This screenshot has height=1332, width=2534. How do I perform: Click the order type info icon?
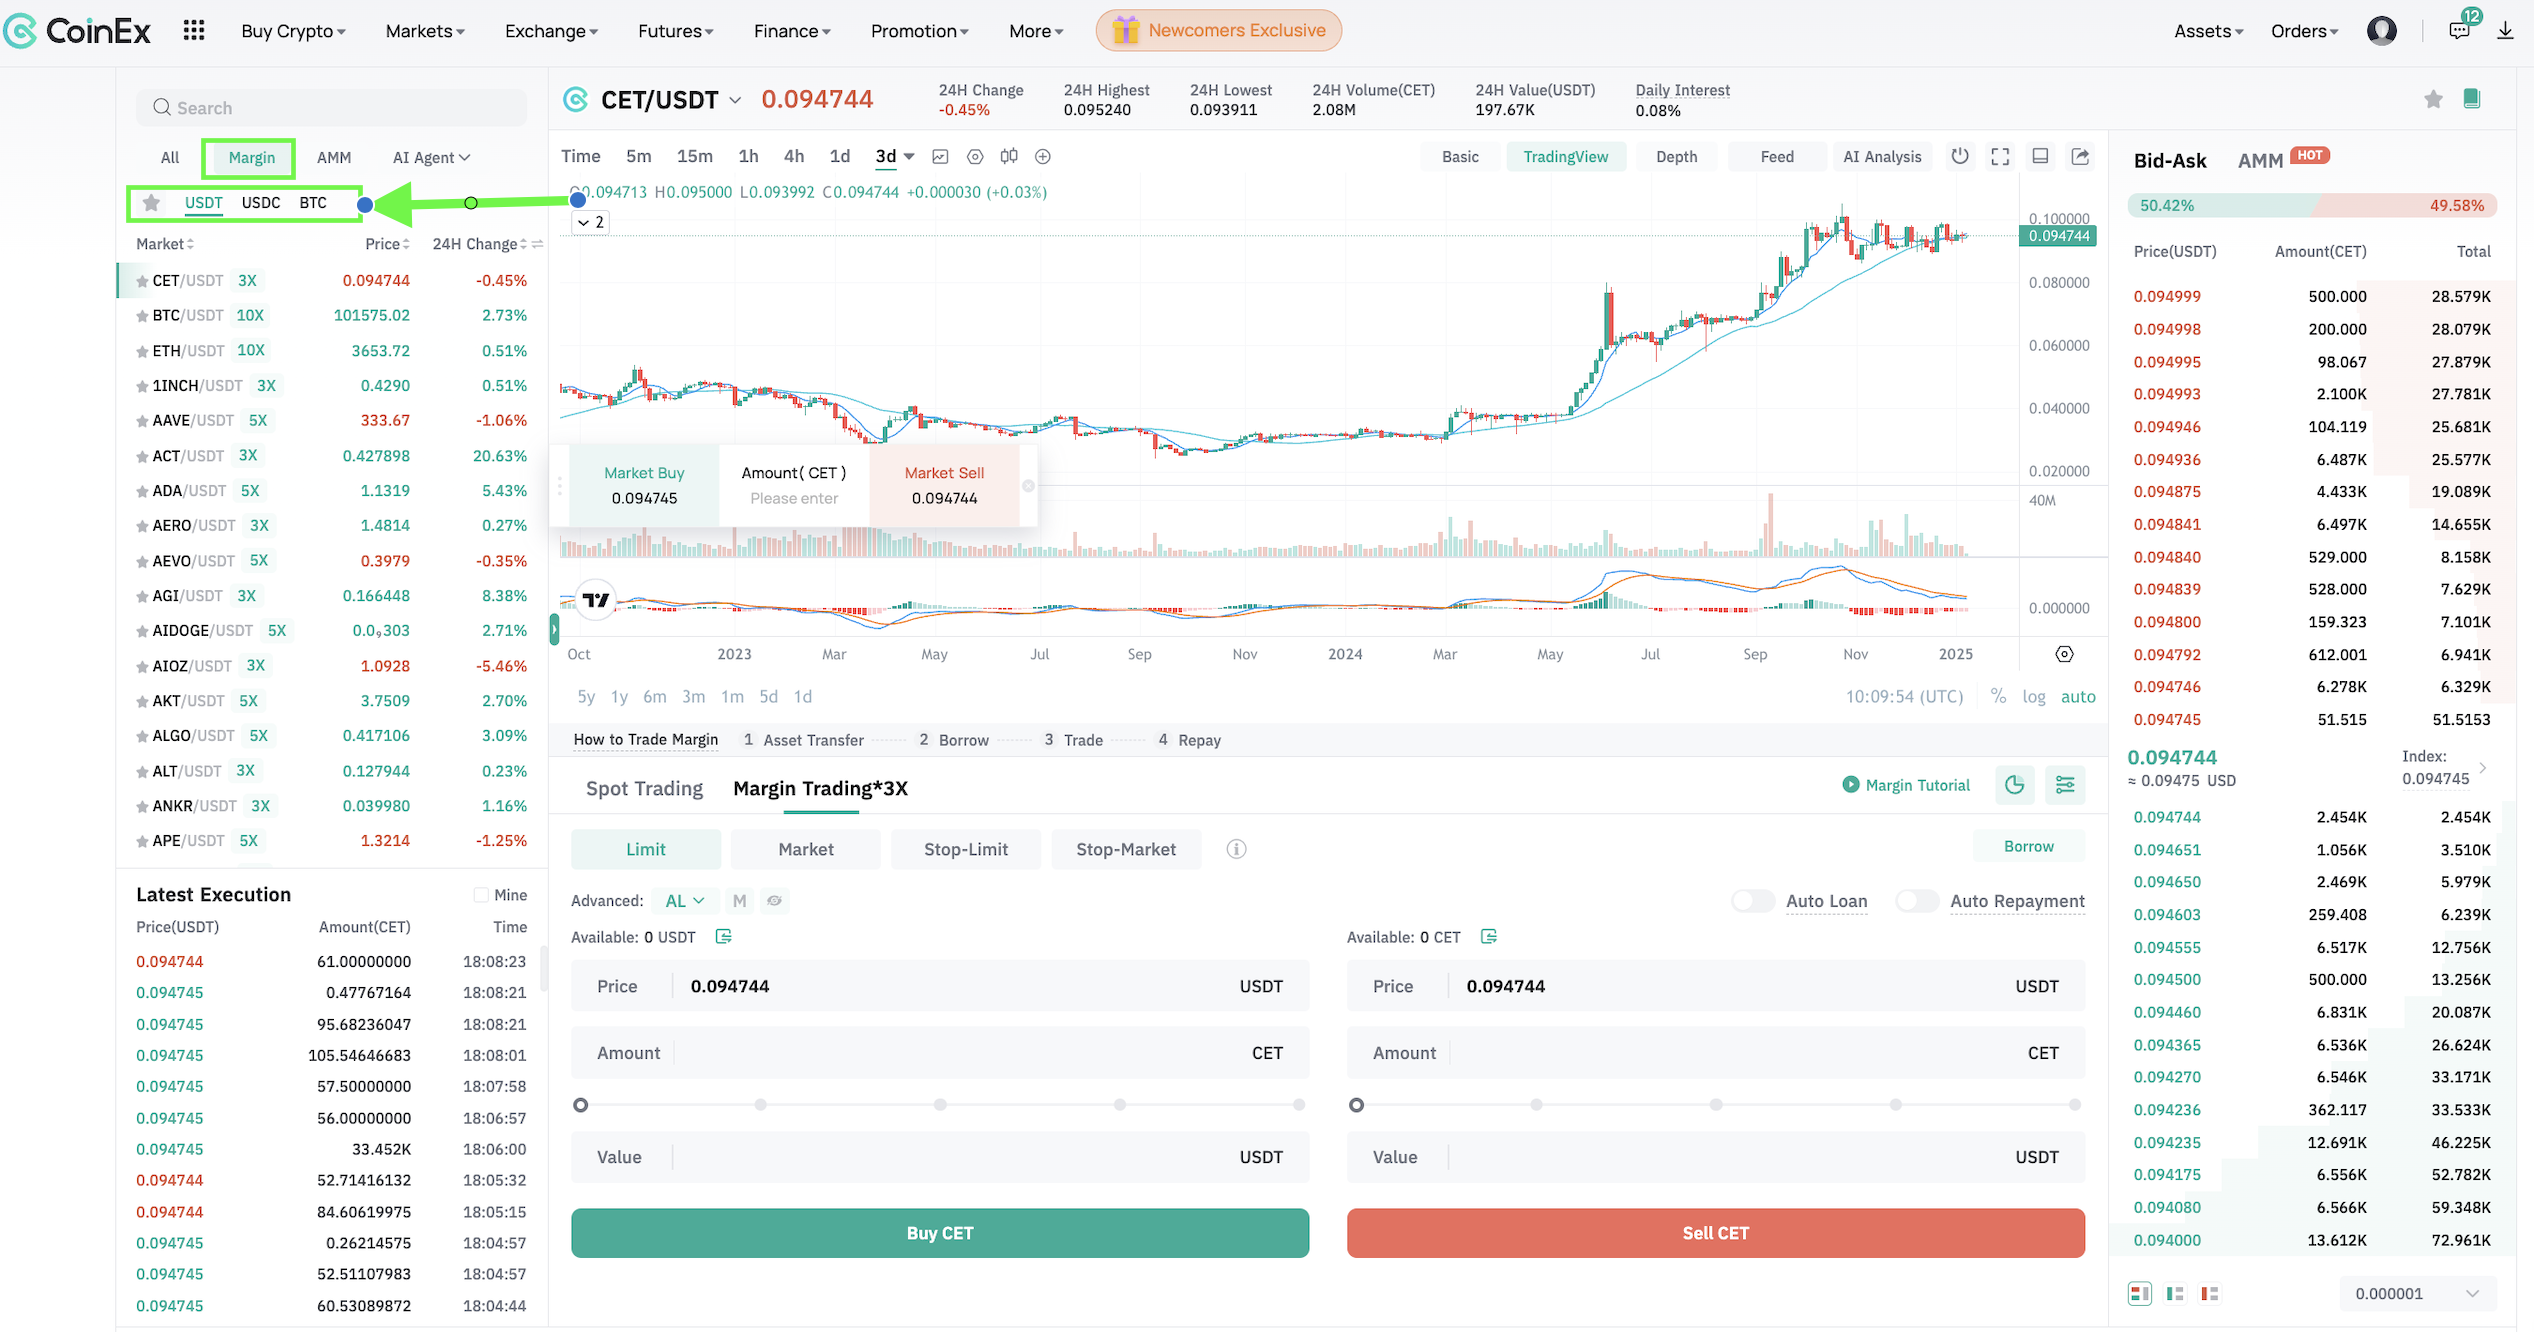coord(1236,849)
